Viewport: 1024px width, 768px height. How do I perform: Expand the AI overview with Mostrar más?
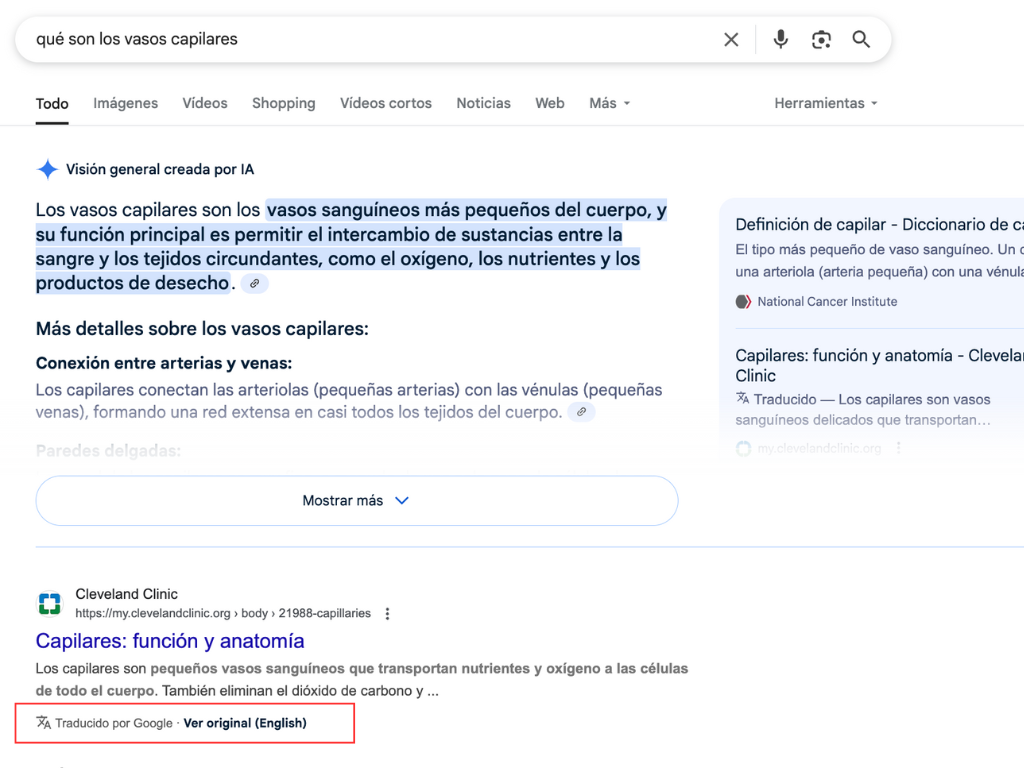(357, 500)
